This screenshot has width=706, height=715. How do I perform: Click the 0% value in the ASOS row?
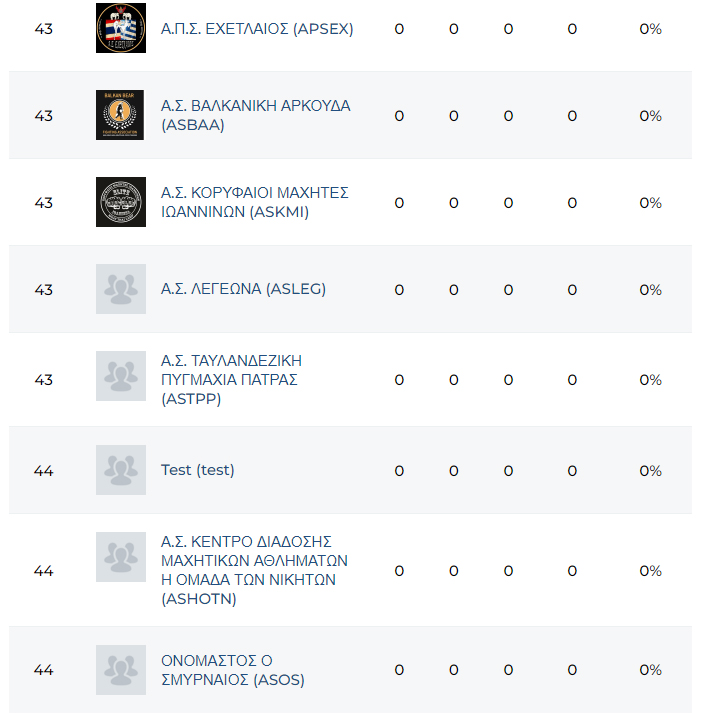[x=650, y=670]
